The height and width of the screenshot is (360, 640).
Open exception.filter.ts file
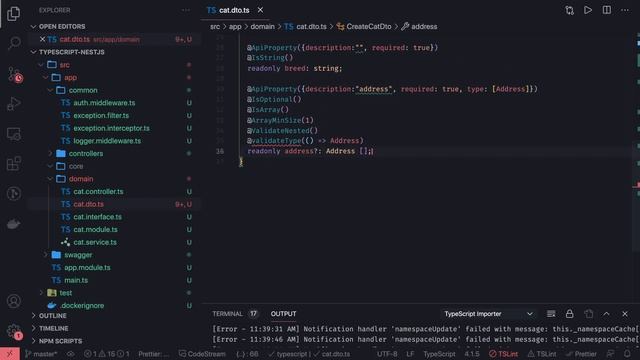101,116
